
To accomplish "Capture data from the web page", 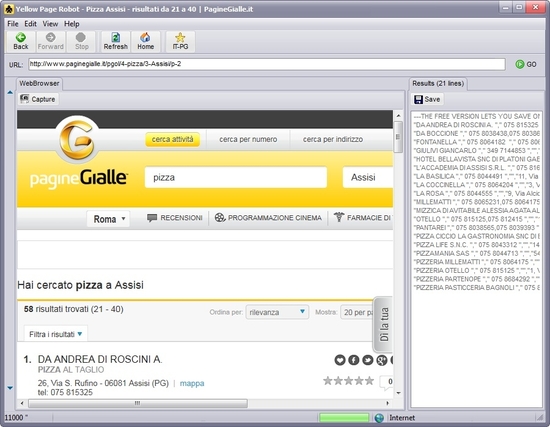I will (38, 99).
